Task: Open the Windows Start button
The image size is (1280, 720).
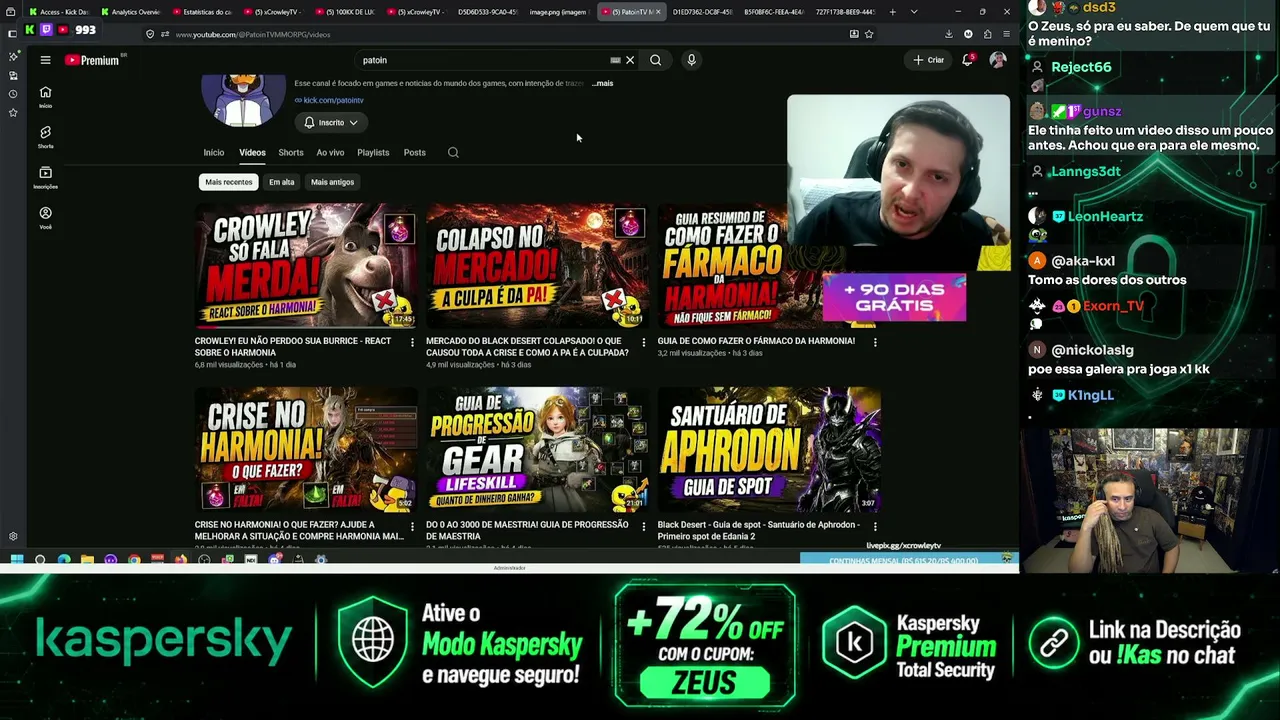Action: (17, 560)
